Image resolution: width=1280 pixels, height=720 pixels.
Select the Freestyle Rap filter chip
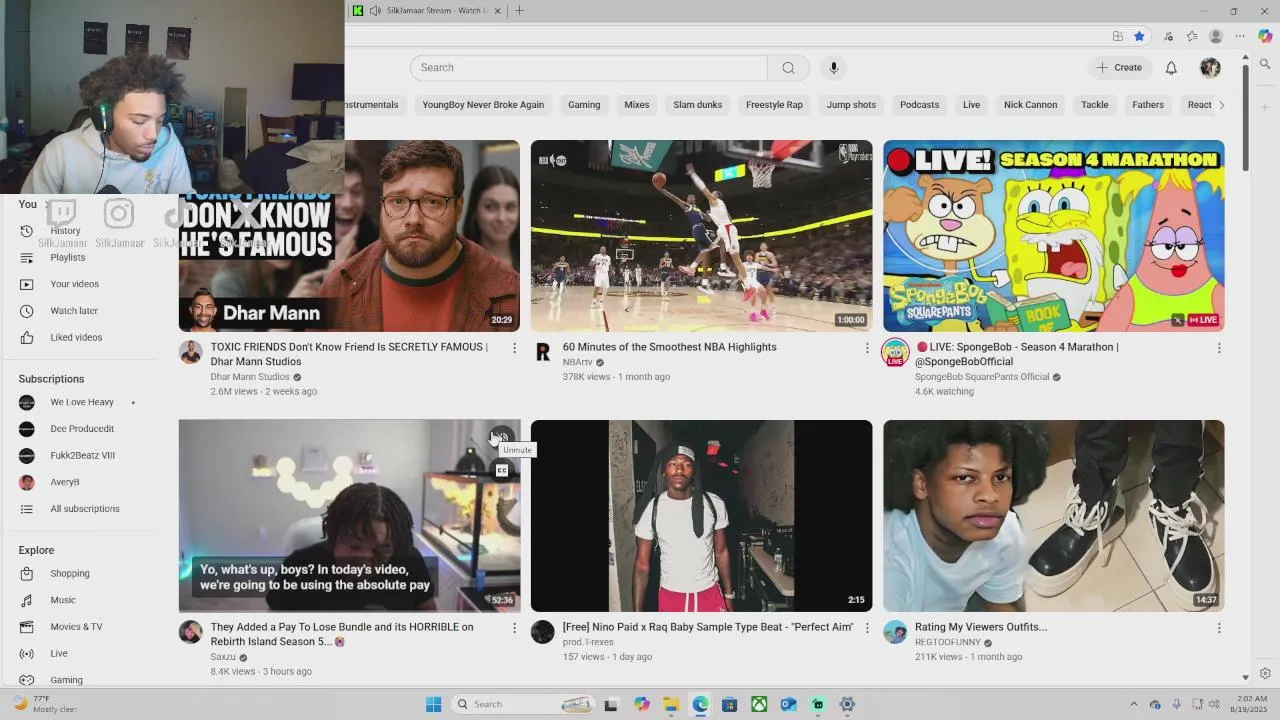pos(774,105)
